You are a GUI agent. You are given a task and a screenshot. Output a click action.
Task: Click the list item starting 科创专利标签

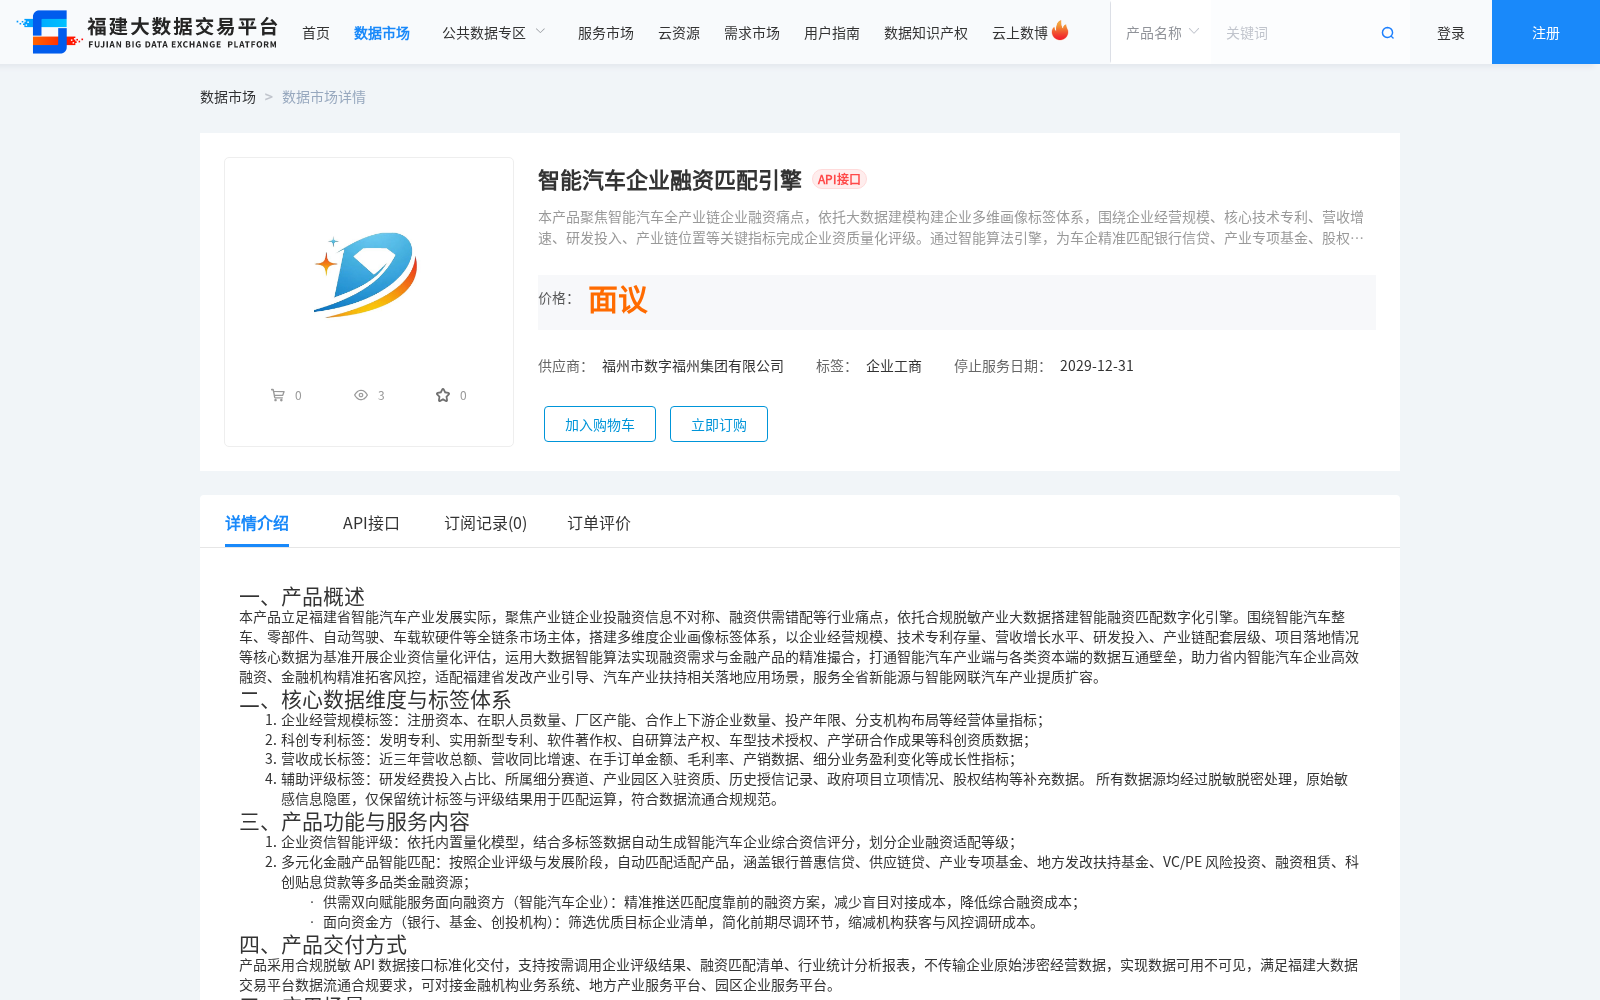654,740
